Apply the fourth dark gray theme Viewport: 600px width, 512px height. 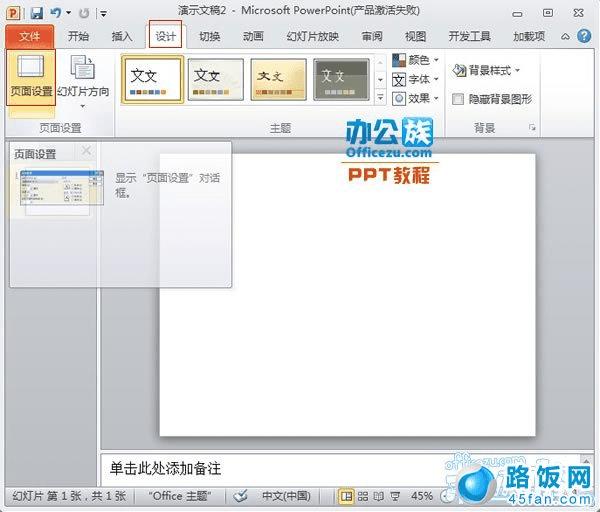click(x=341, y=79)
